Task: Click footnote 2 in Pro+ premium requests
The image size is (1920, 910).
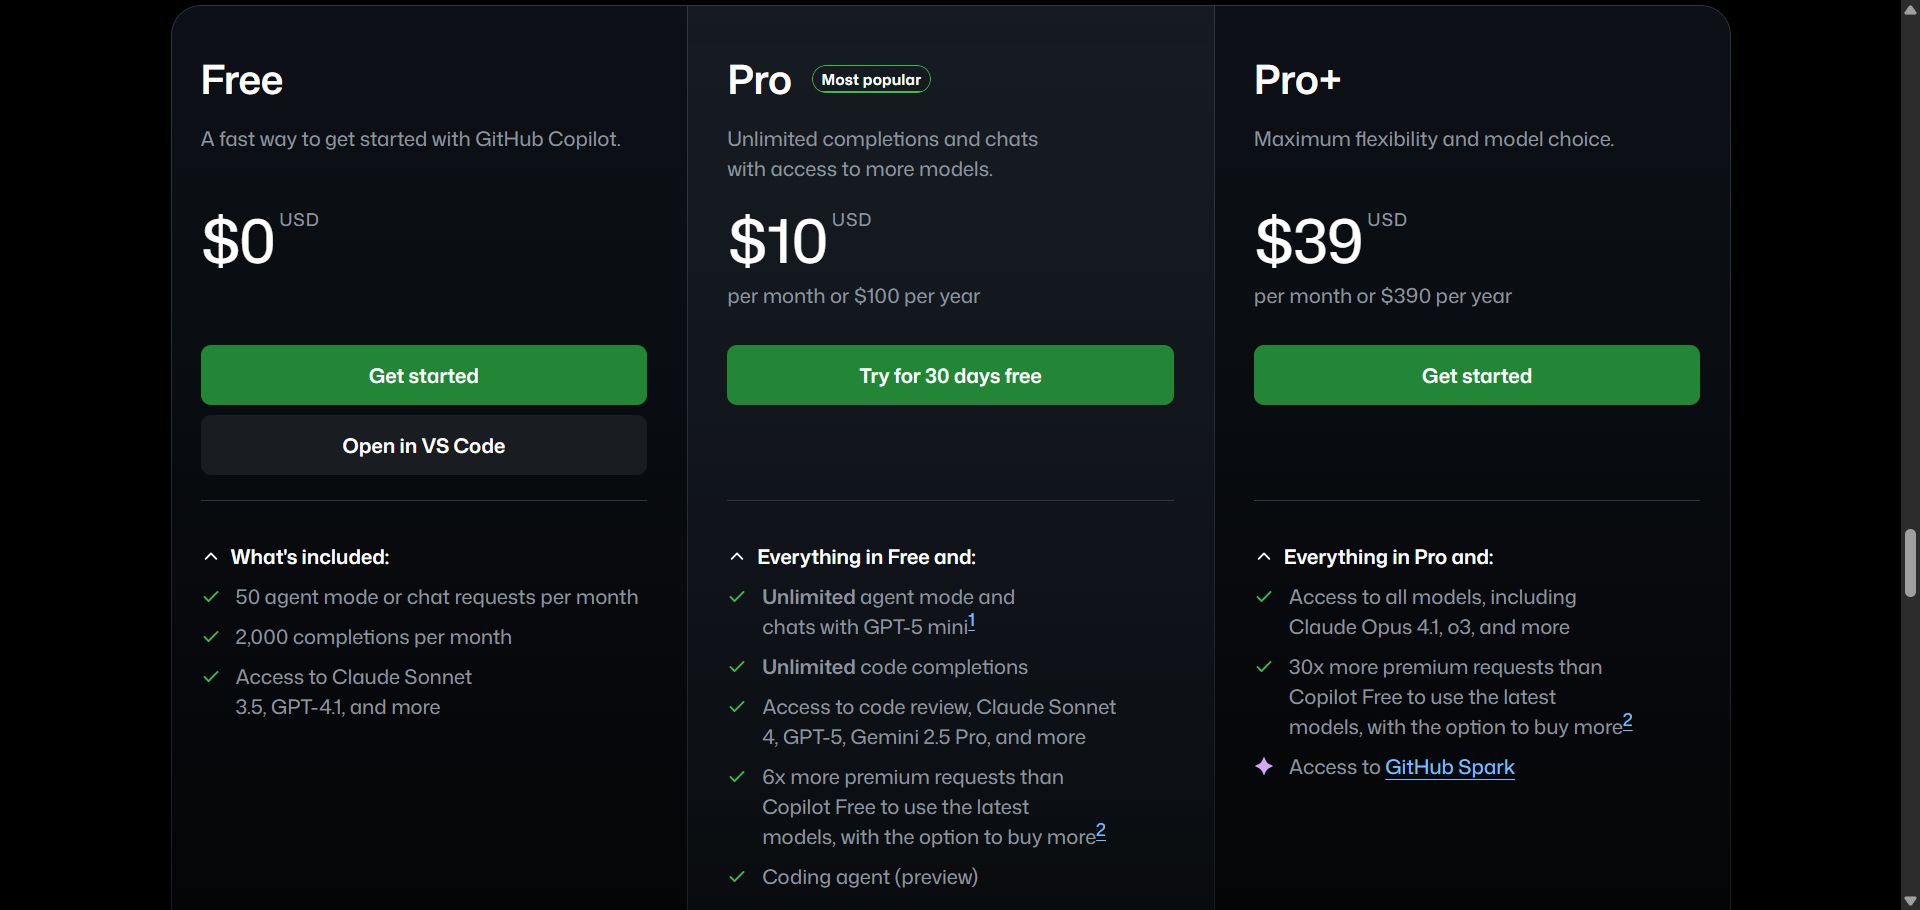Action: pos(1627,721)
